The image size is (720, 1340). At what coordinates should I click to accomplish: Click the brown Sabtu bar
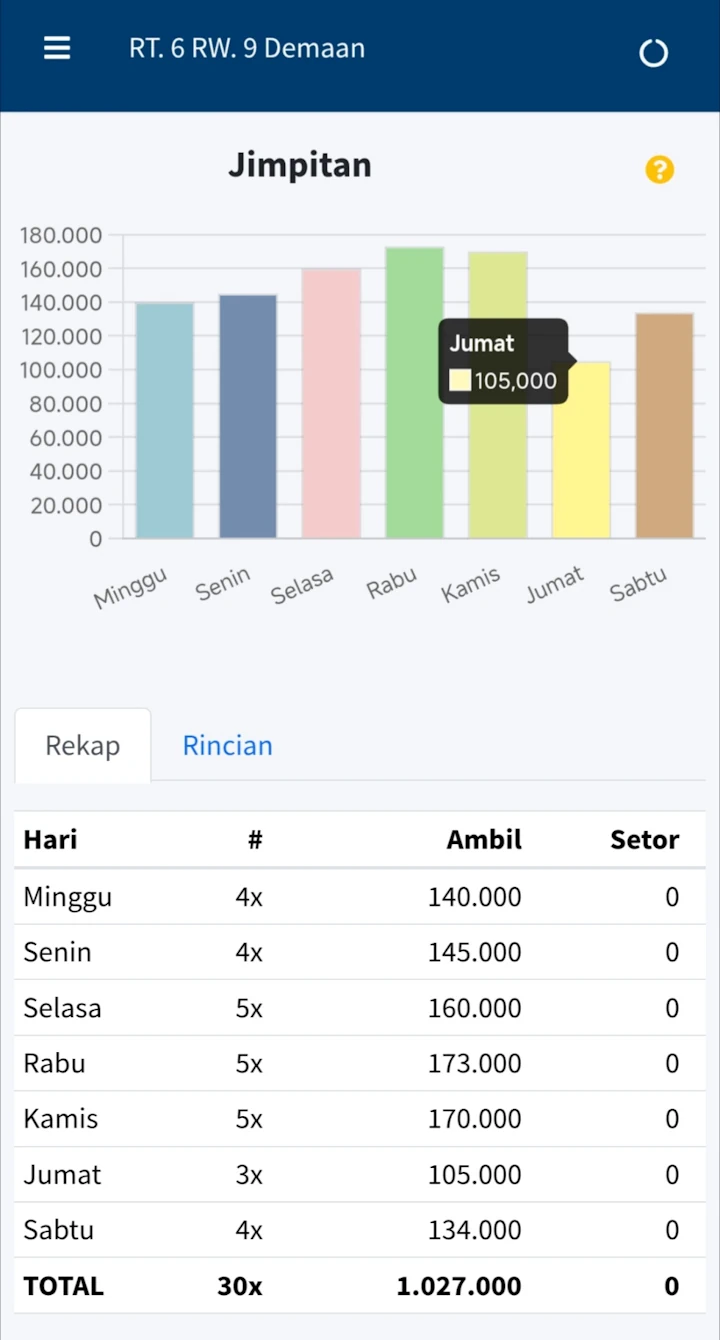pyautogui.click(x=664, y=426)
